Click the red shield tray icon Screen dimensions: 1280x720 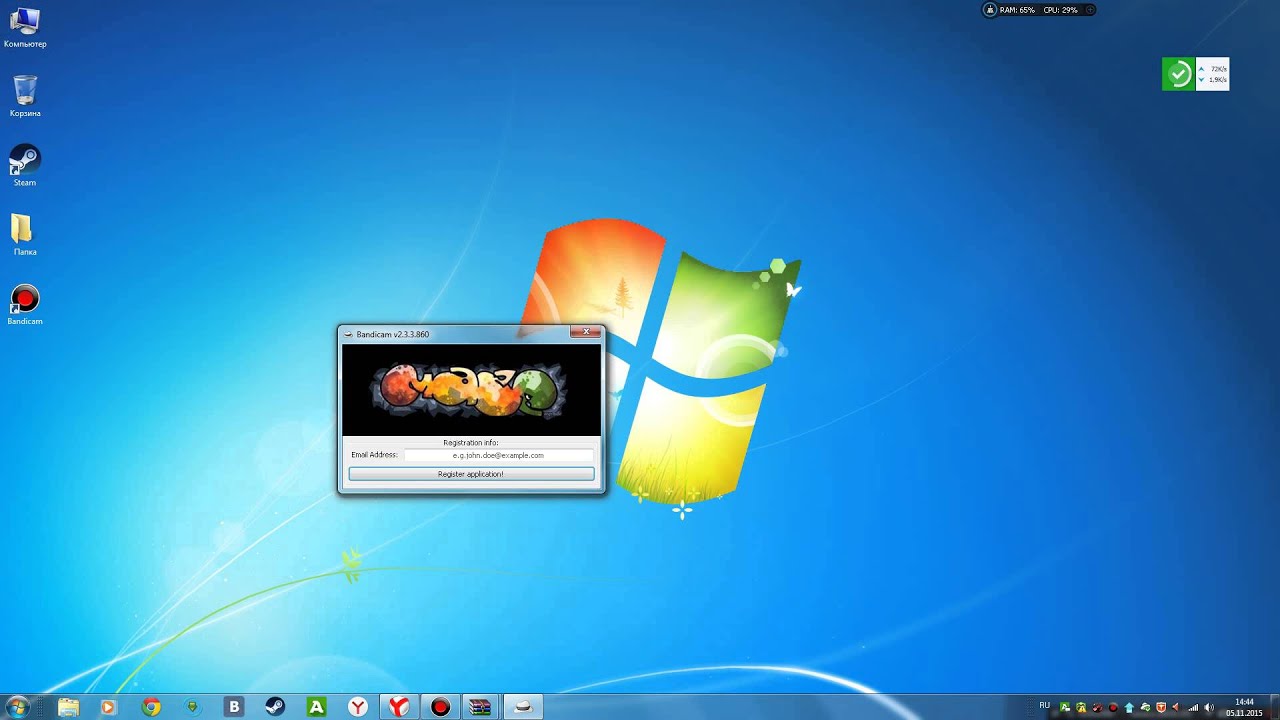pyautogui.click(x=1161, y=707)
